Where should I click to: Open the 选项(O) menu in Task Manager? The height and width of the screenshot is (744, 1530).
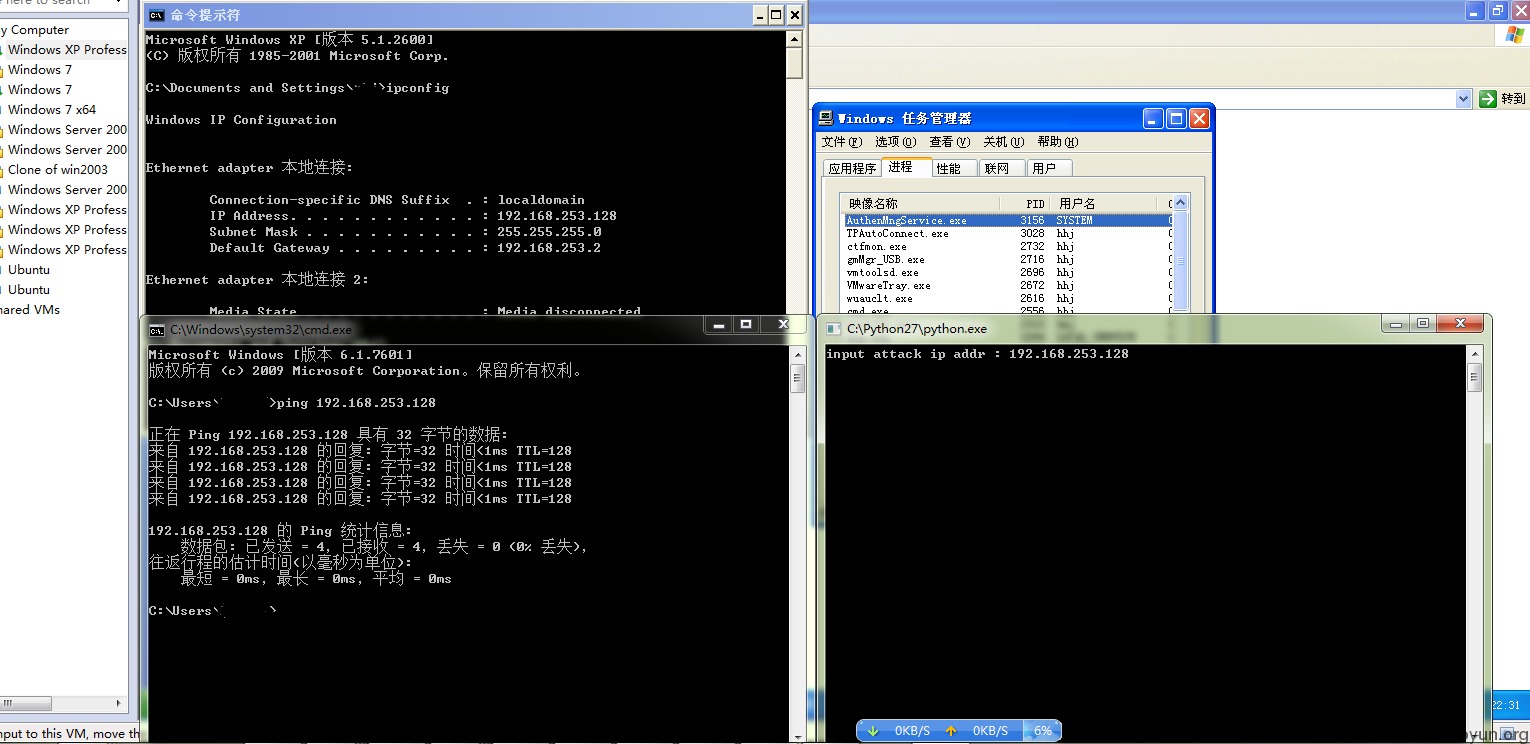coord(895,142)
